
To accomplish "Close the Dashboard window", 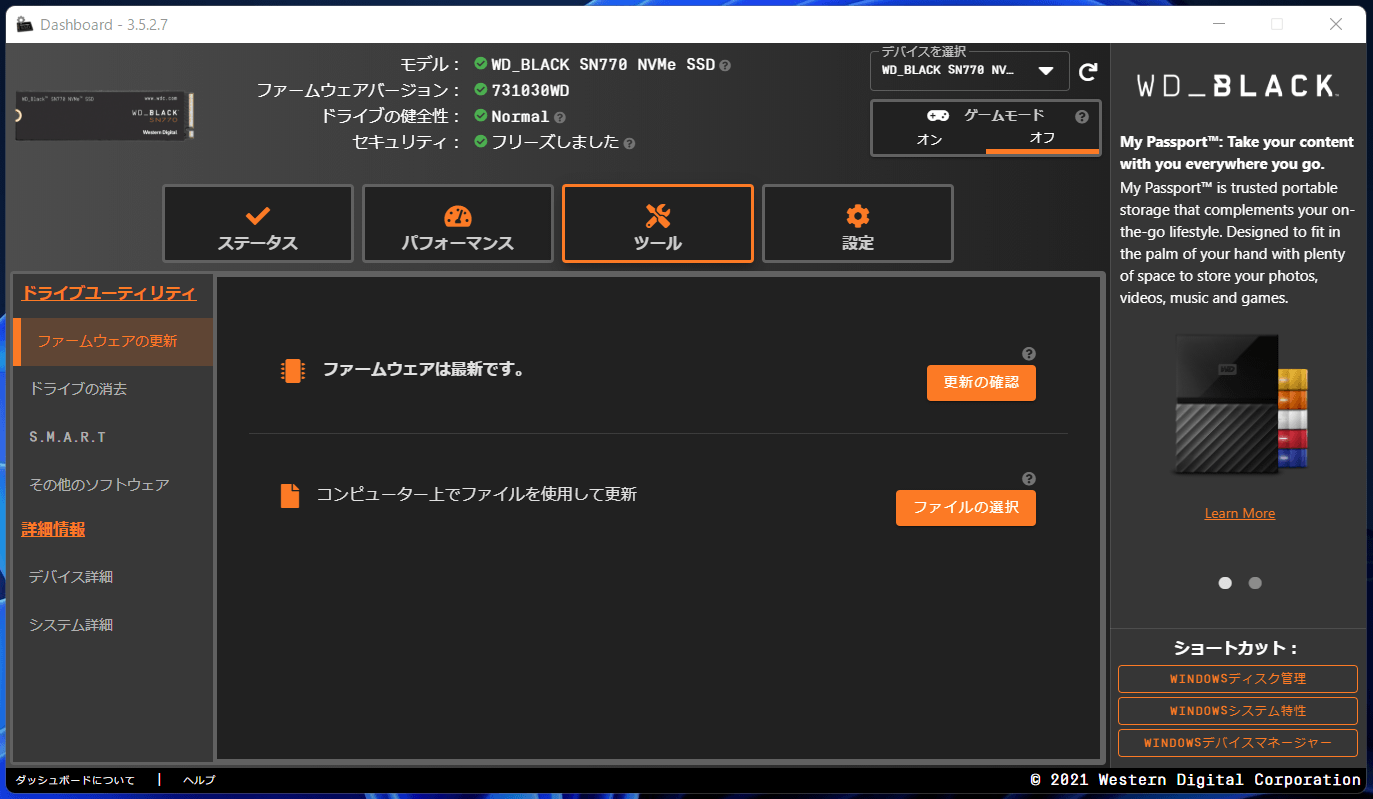I will tap(1335, 24).
